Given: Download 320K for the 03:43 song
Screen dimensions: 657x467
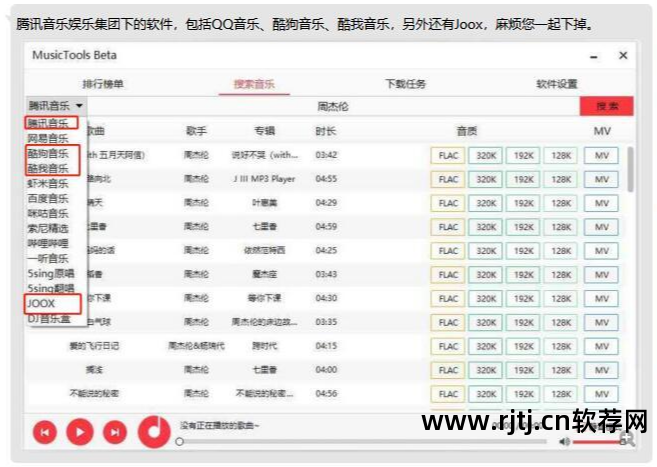Looking at the screenshot, I should (x=486, y=275).
